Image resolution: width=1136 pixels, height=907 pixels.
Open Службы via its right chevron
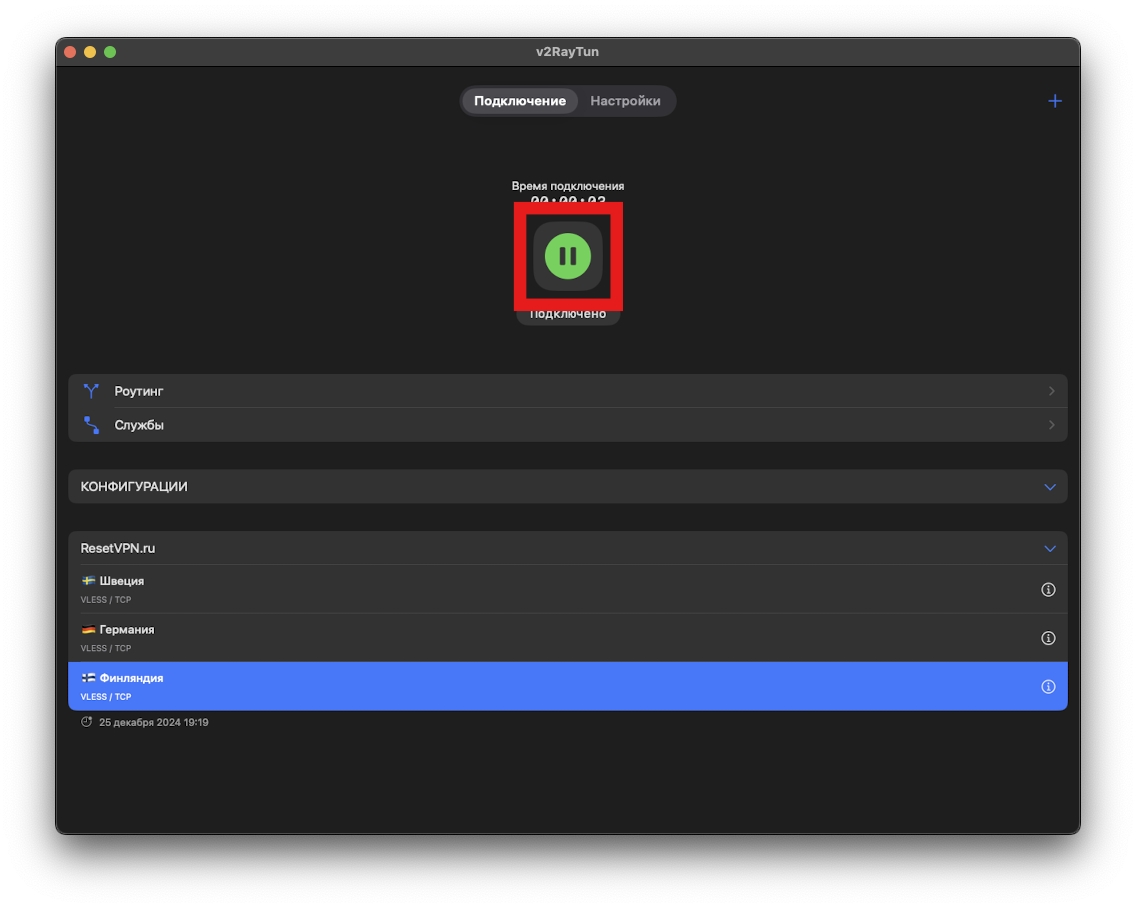pos(1051,425)
